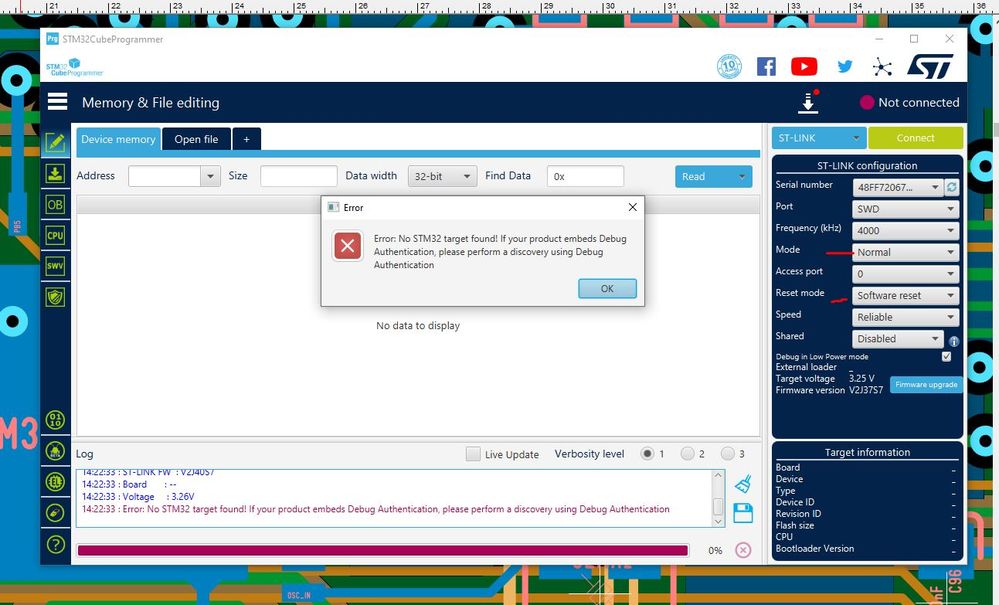Toggle Debug in Low Power mode checkbox
Image resolution: width=999 pixels, height=605 pixels.
pyautogui.click(x=946, y=357)
